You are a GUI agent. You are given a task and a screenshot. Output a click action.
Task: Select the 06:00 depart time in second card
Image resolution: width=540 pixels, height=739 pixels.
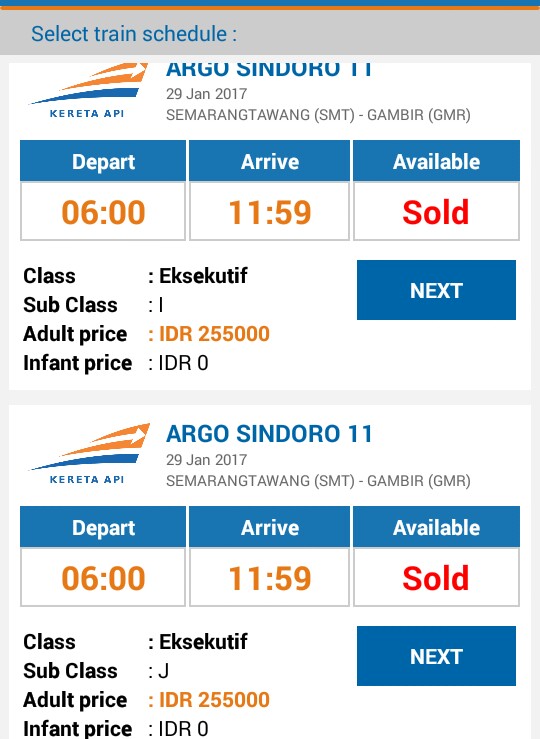(x=103, y=577)
